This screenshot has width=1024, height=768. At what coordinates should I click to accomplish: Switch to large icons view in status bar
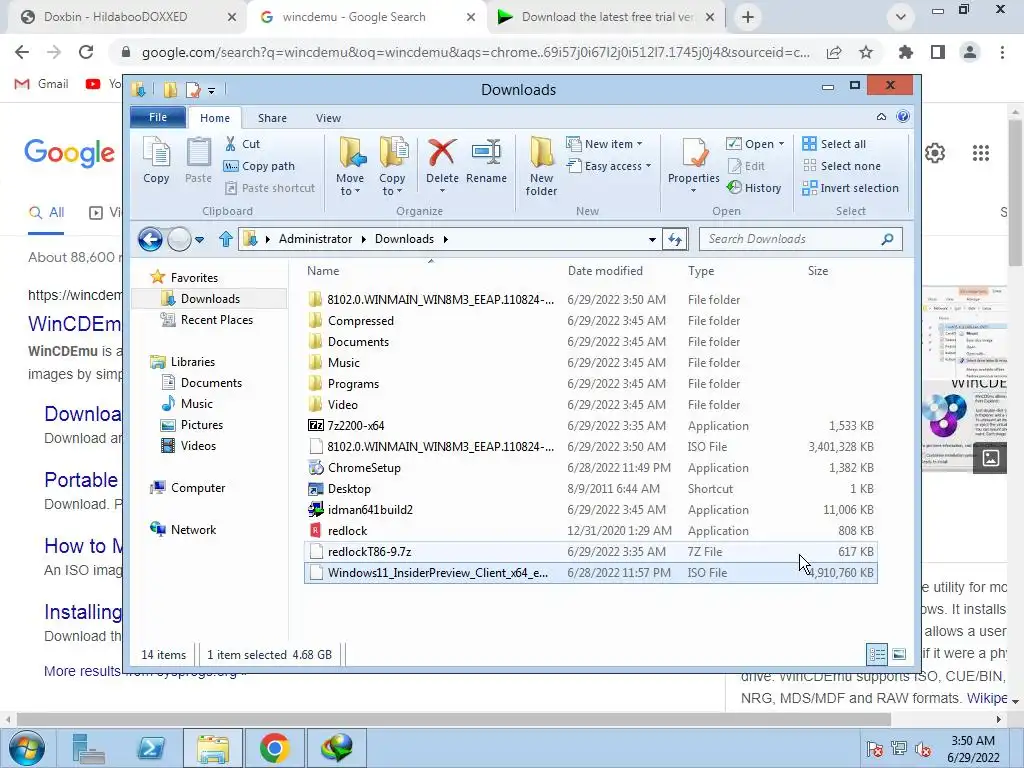899,654
